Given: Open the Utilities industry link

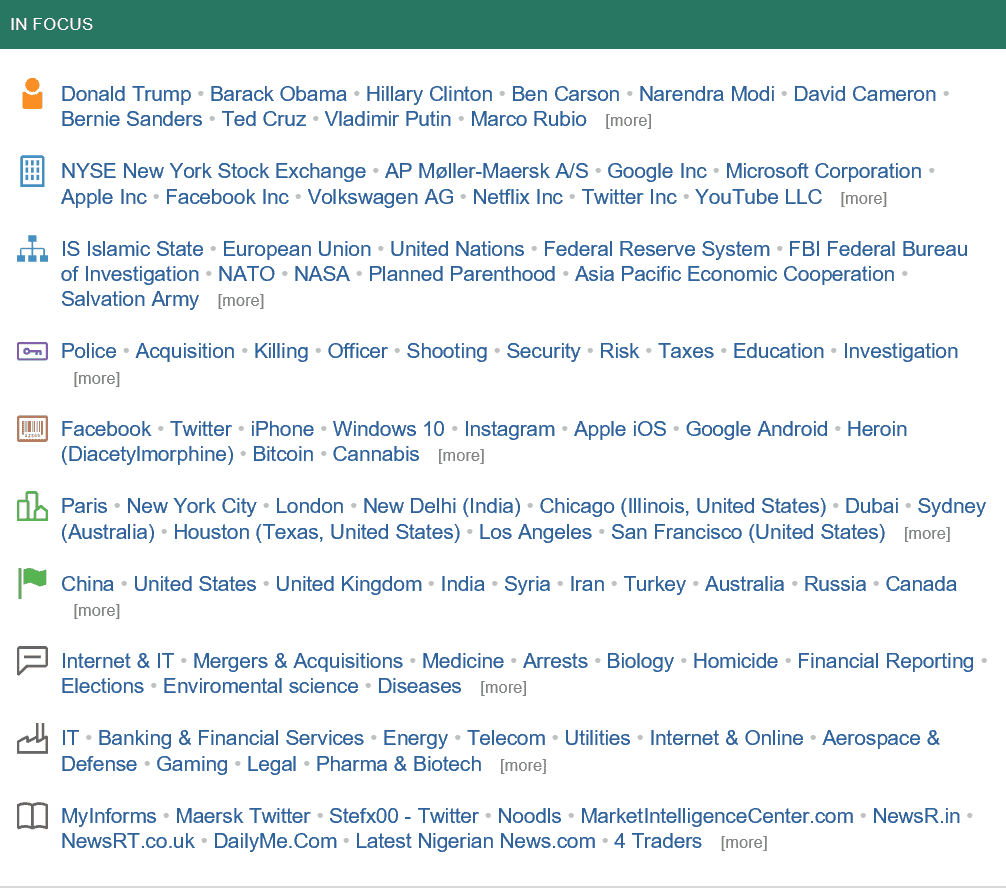Looking at the screenshot, I should click(598, 738).
